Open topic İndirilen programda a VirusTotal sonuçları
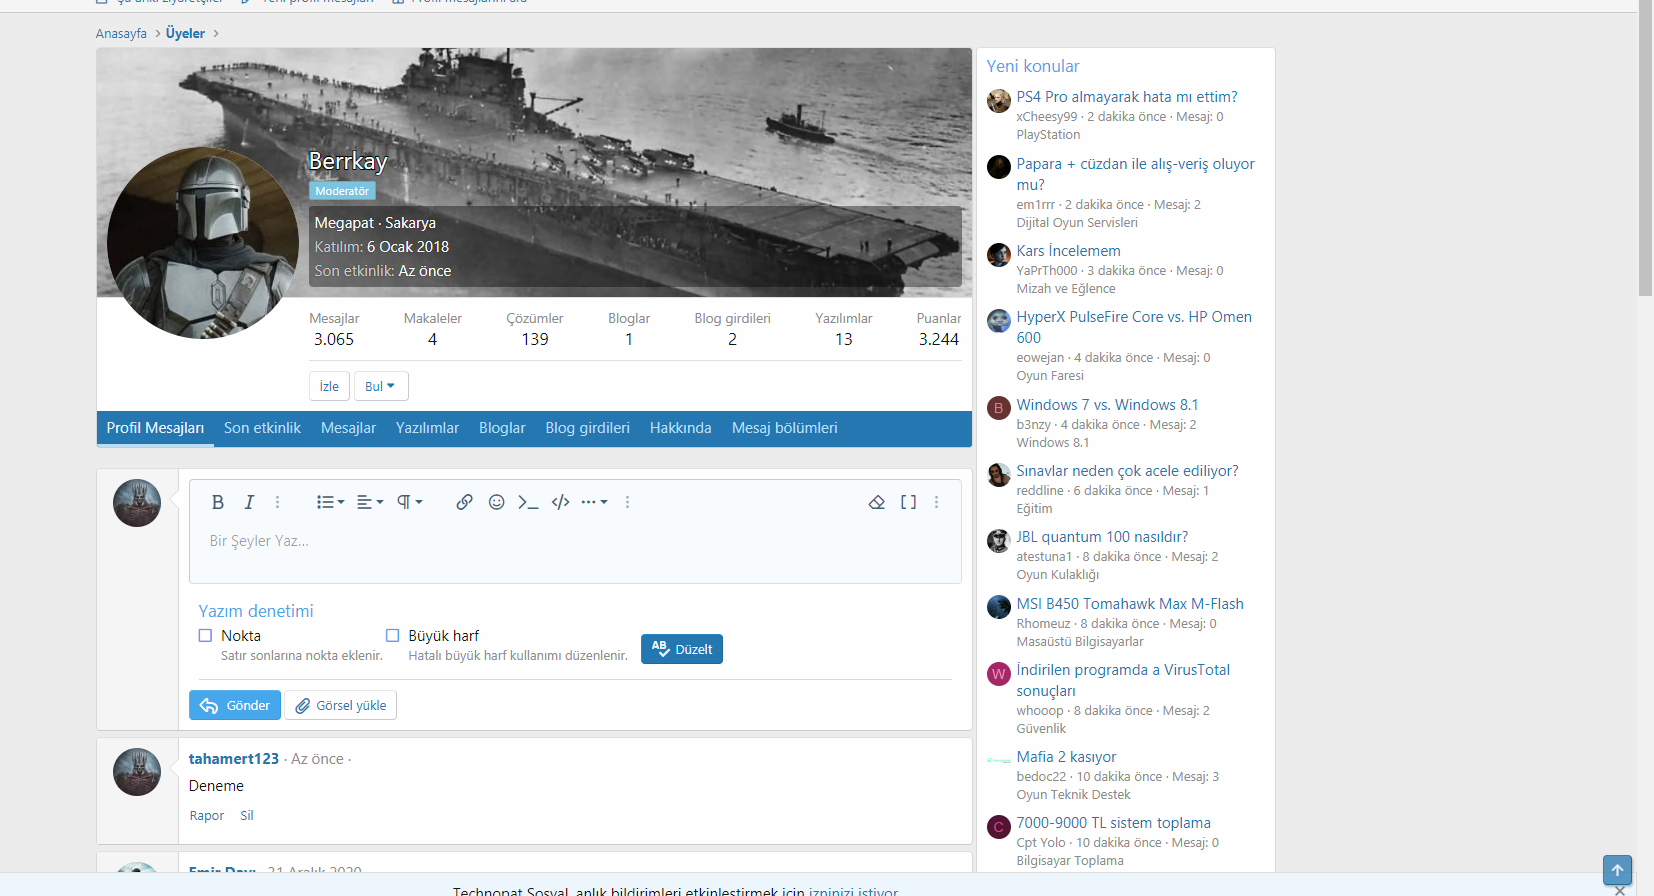Screen dimensions: 1654x896 [1123, 680]
